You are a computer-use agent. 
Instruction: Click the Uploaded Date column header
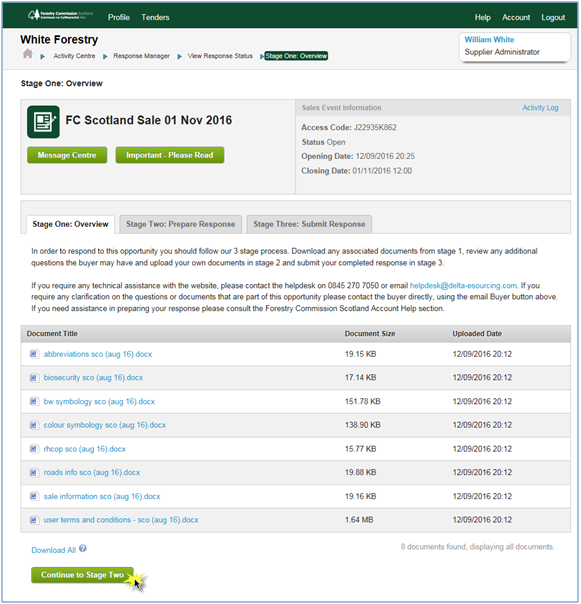477,334
